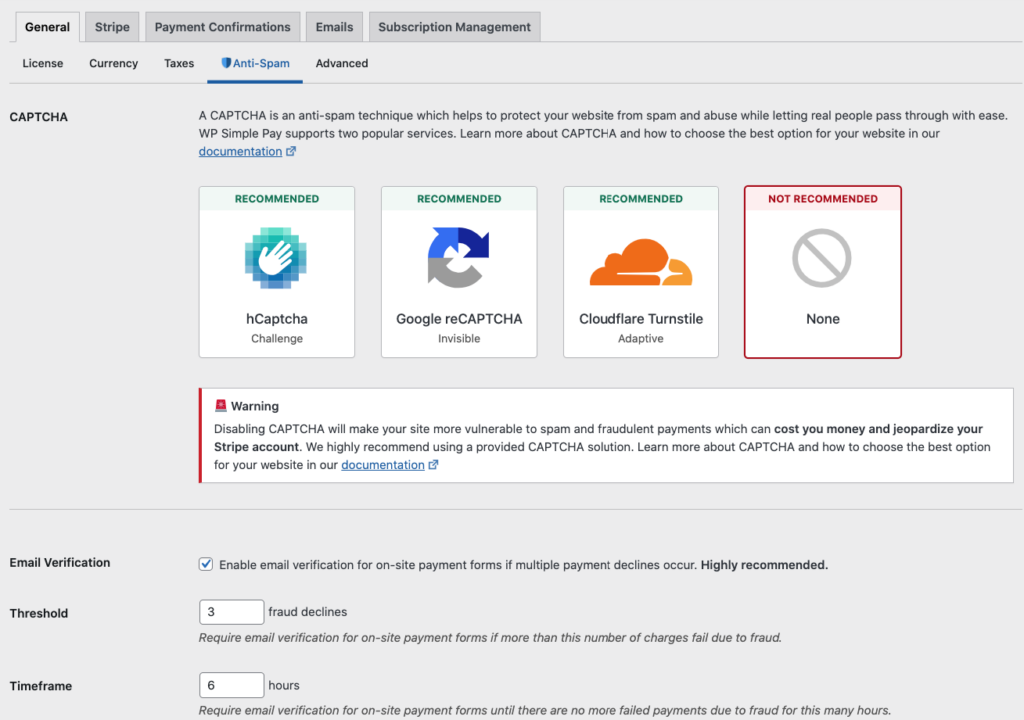Focus the Timeframe hours input field
Image resolution: width=1024 pixels, height=720 pixels.
(231, 685)
